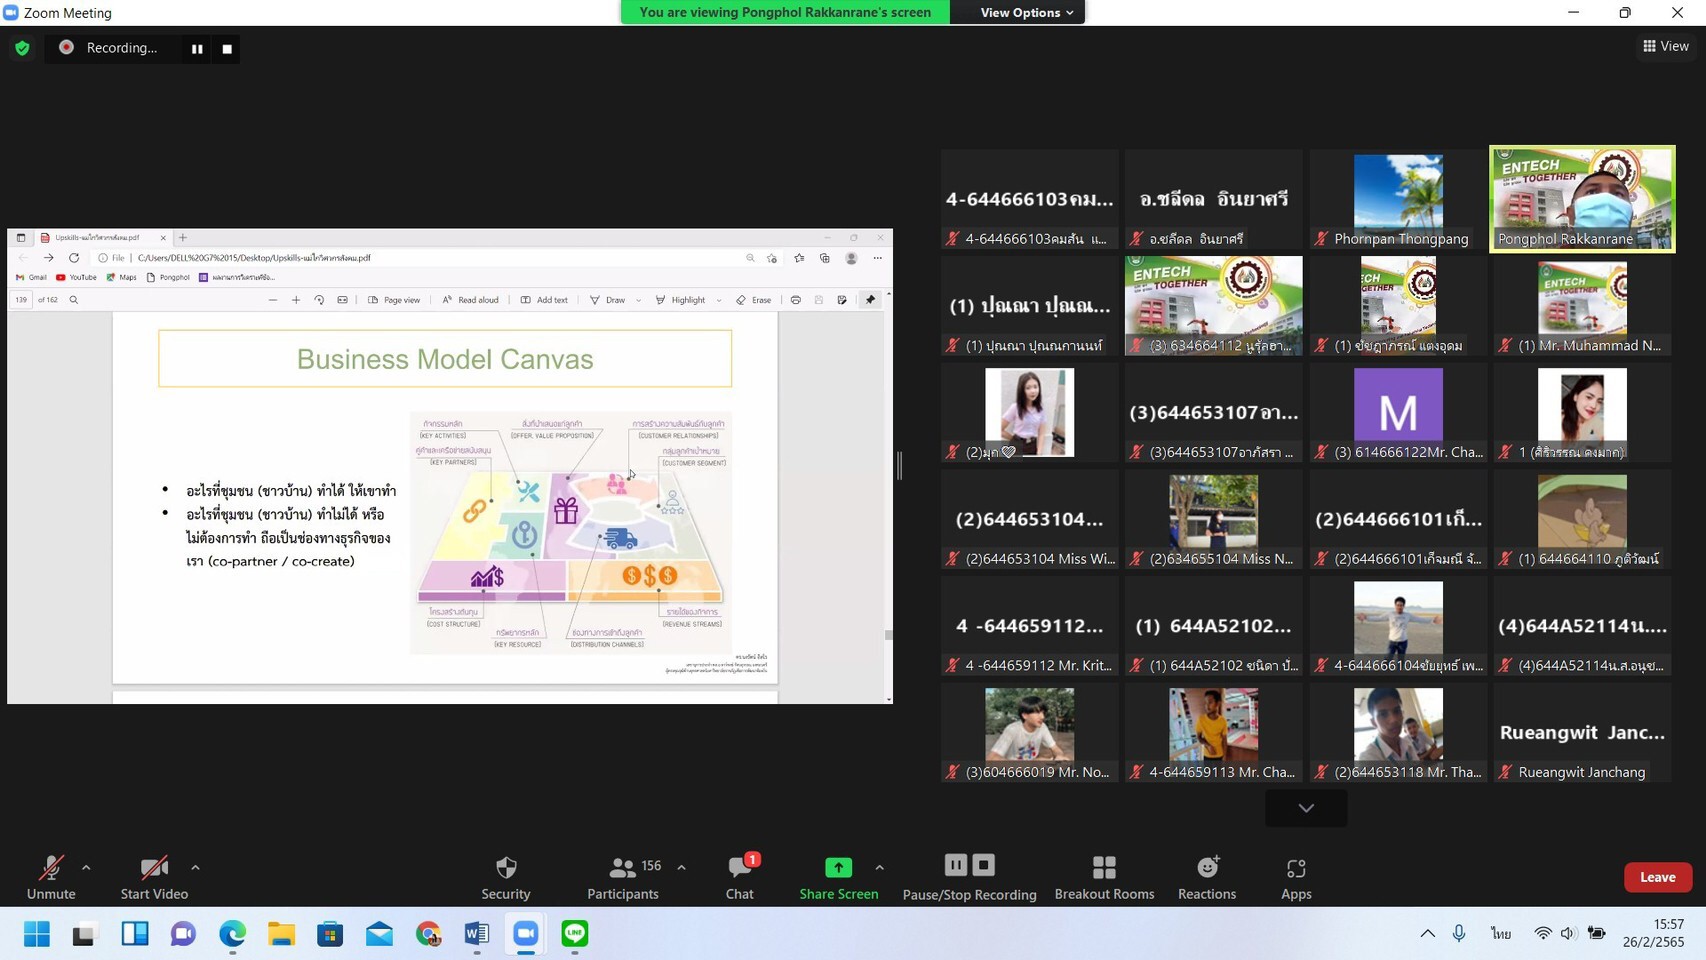The height and width of the screenshot is (960, 1706).
Task: Open the View layout menu
Action: pos(1666,46)
